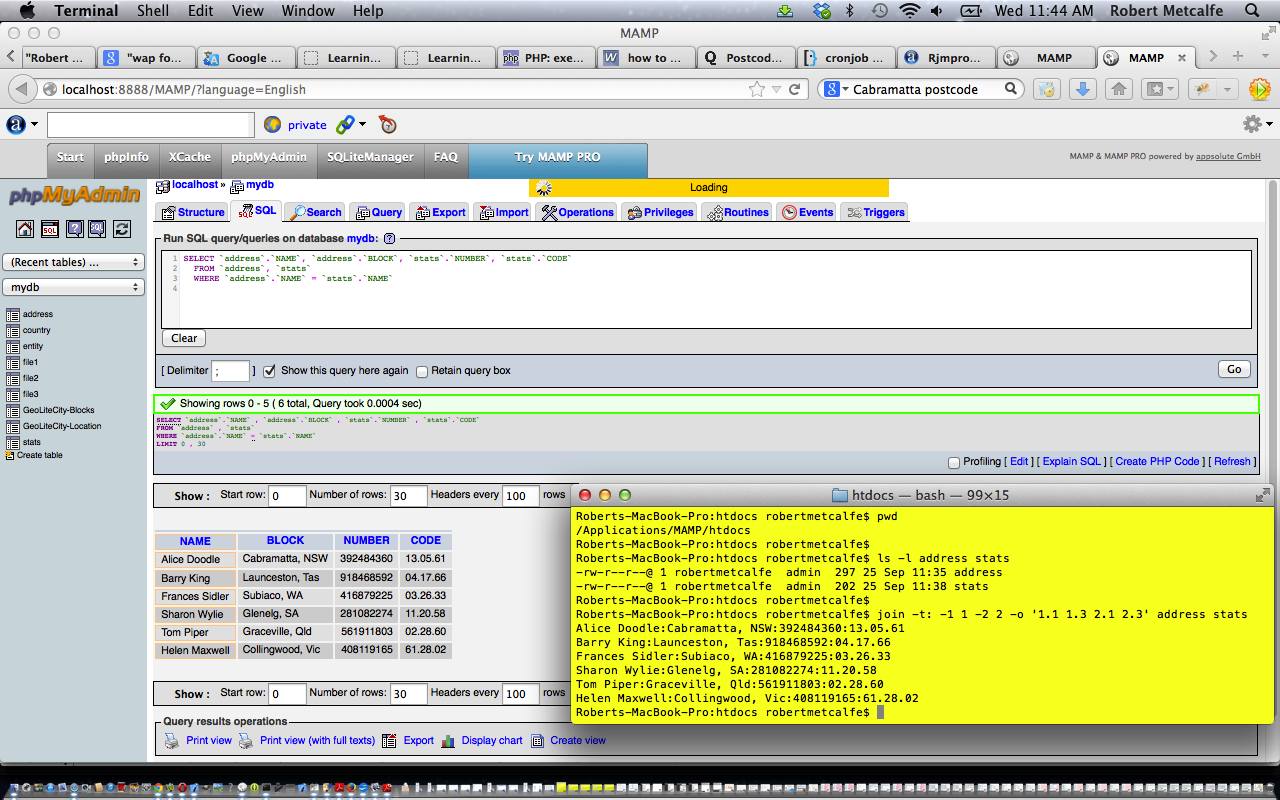
Task: Click Time Machine icon in the menu bar
Action: point(879,11)
